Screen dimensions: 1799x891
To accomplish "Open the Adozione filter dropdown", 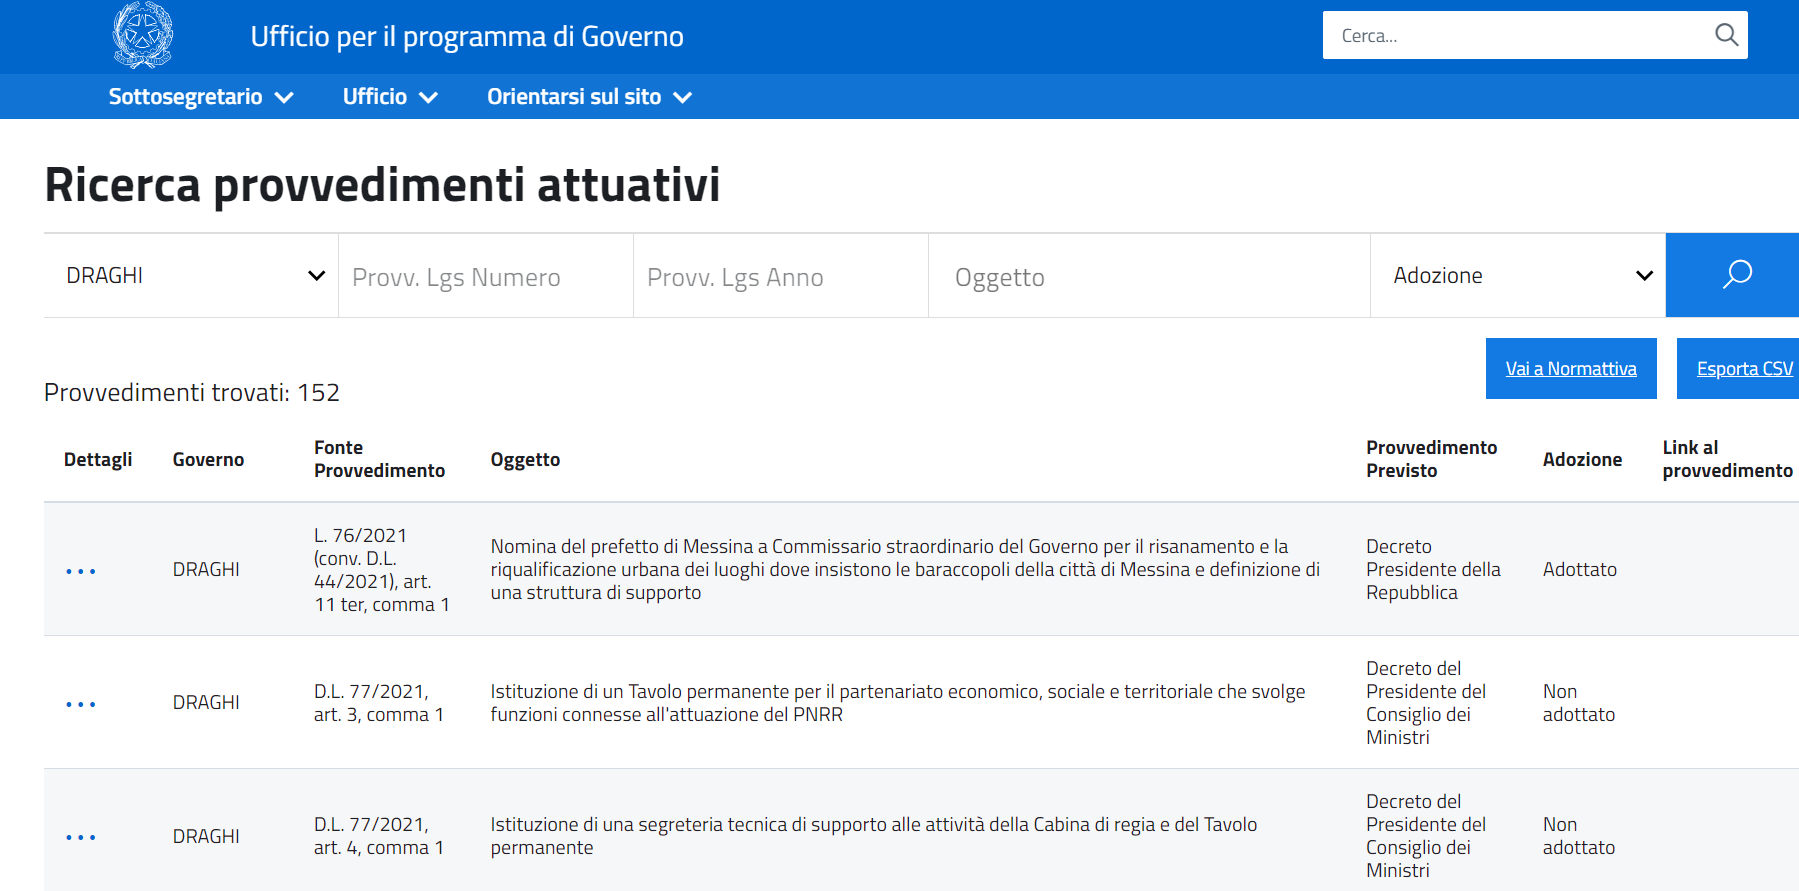I will (x=1518, y=275).
